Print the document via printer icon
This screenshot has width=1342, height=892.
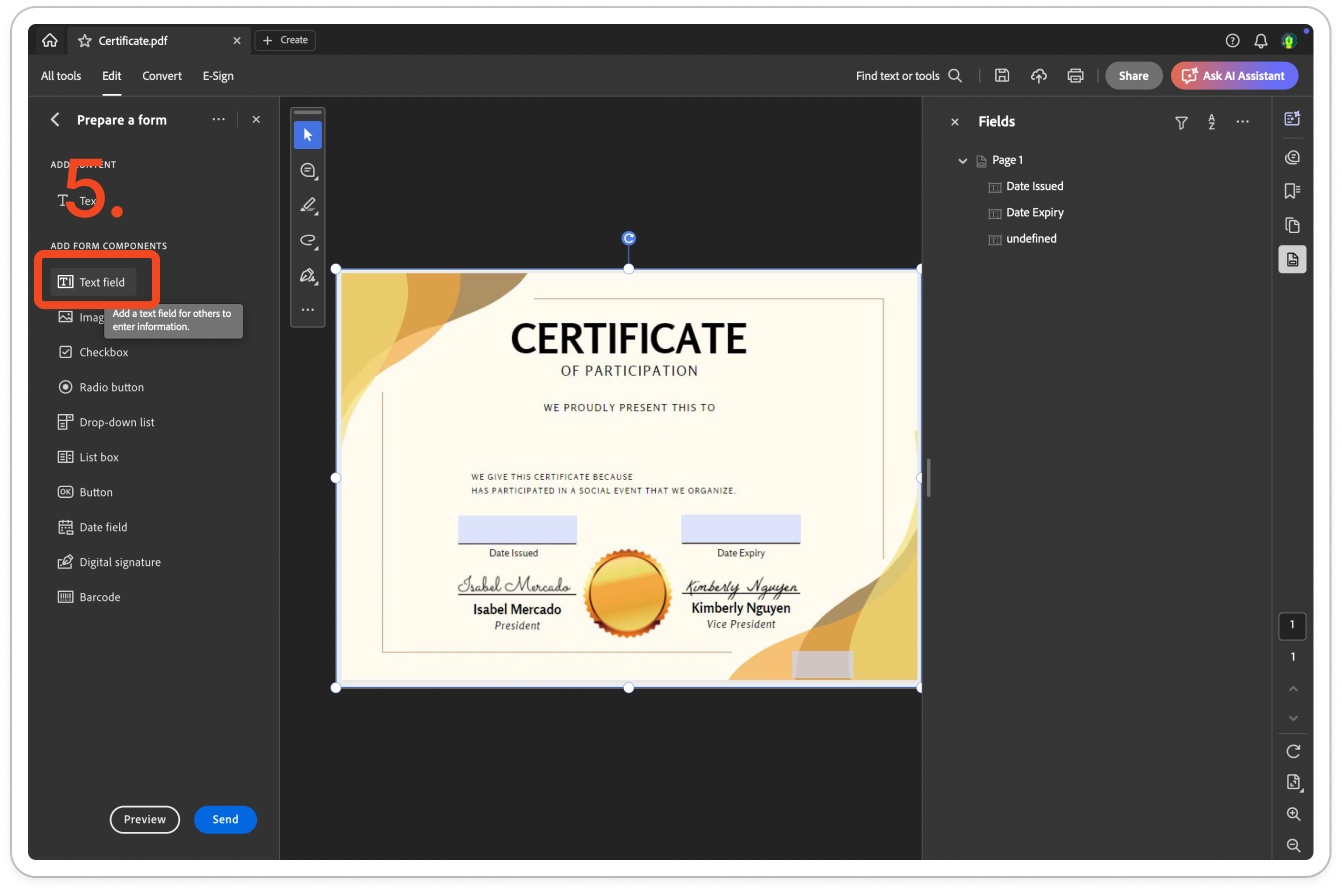(1076, 75)
